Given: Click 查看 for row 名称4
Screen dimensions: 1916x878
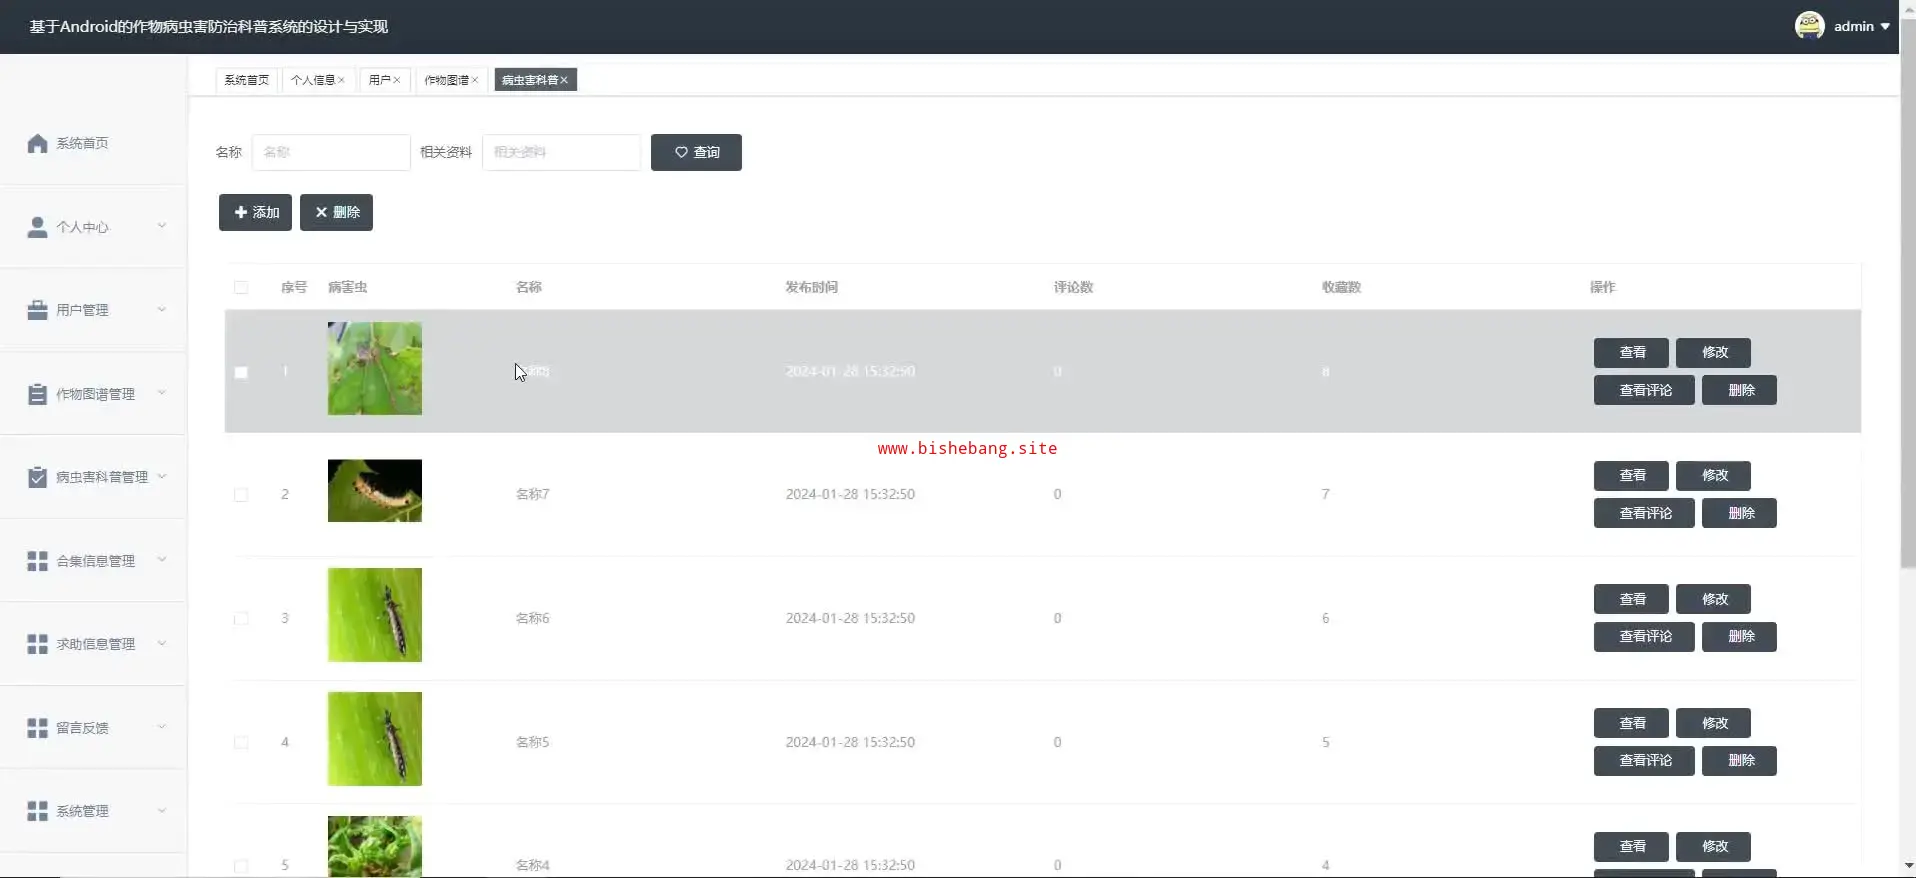Looking at the screenshot, I should 1631,846.
